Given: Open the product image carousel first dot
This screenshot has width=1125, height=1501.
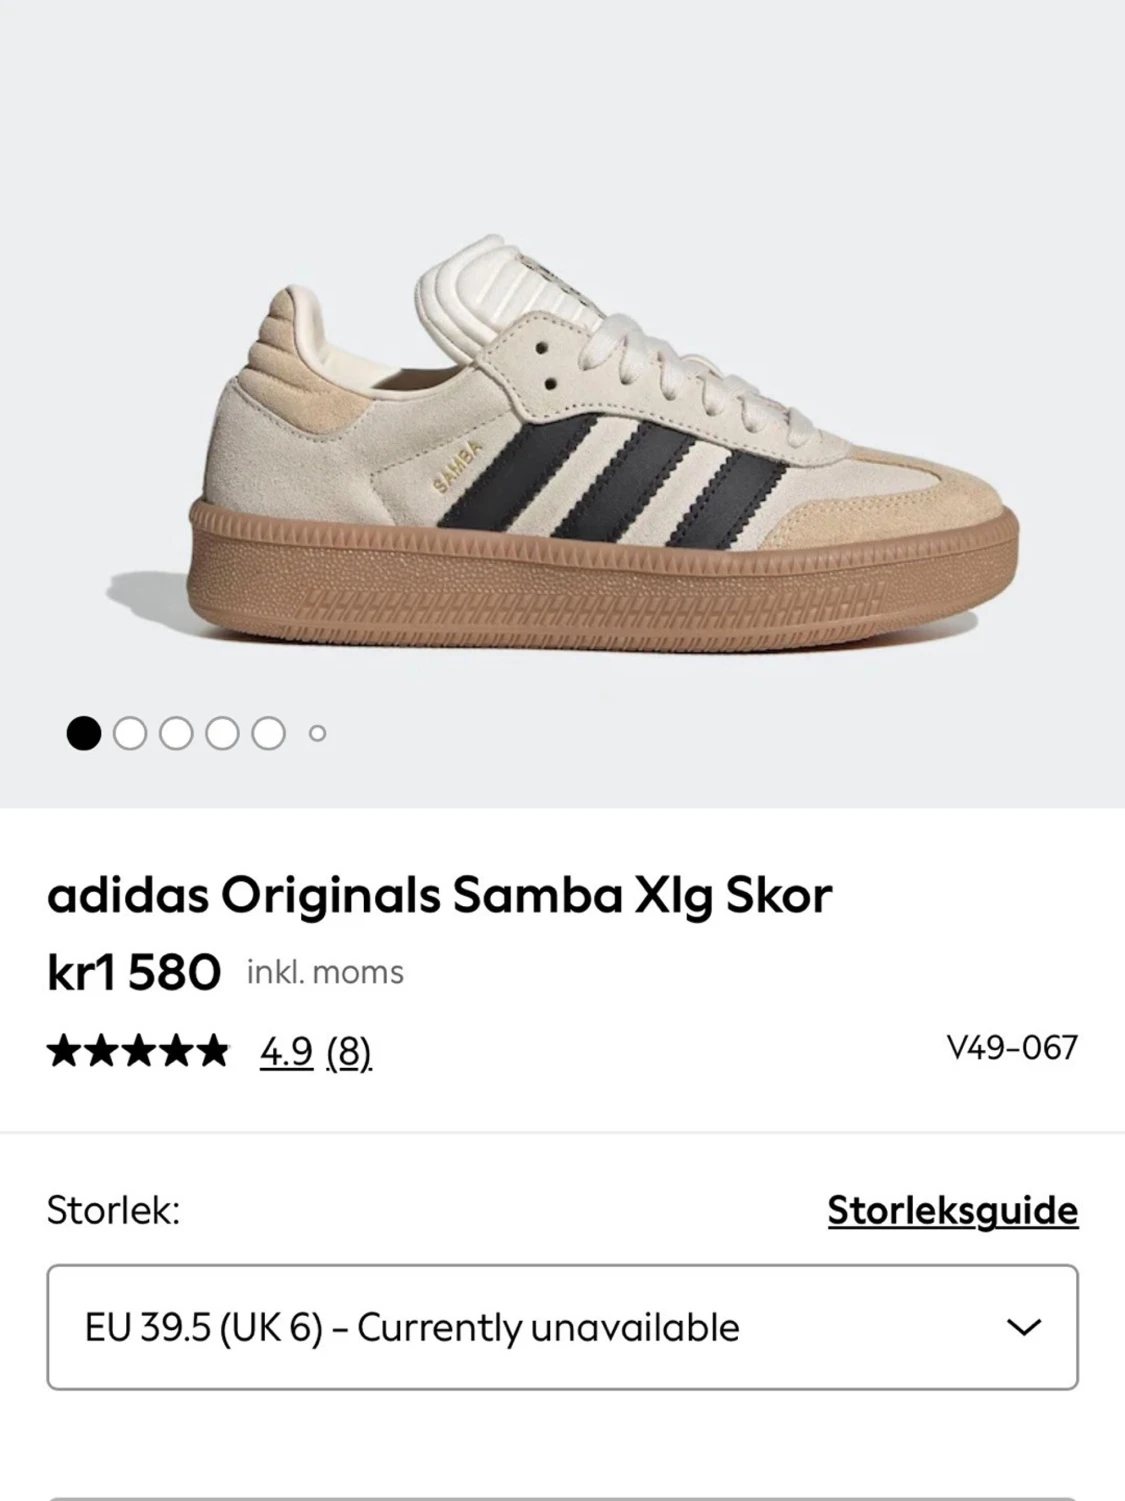Looking at the screenshot, I should click(85, 733).
